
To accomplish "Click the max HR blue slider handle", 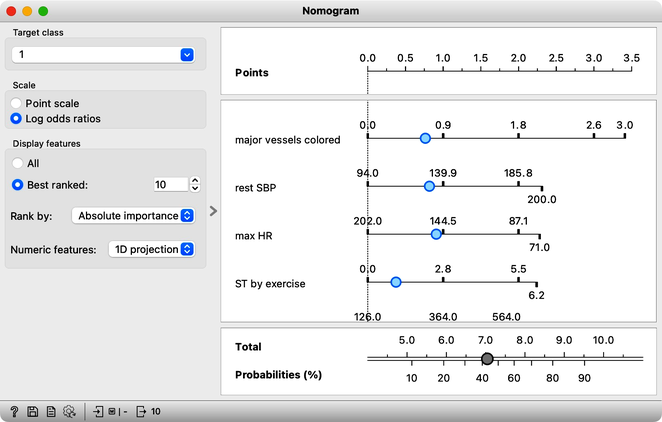I will pos(436,234).
